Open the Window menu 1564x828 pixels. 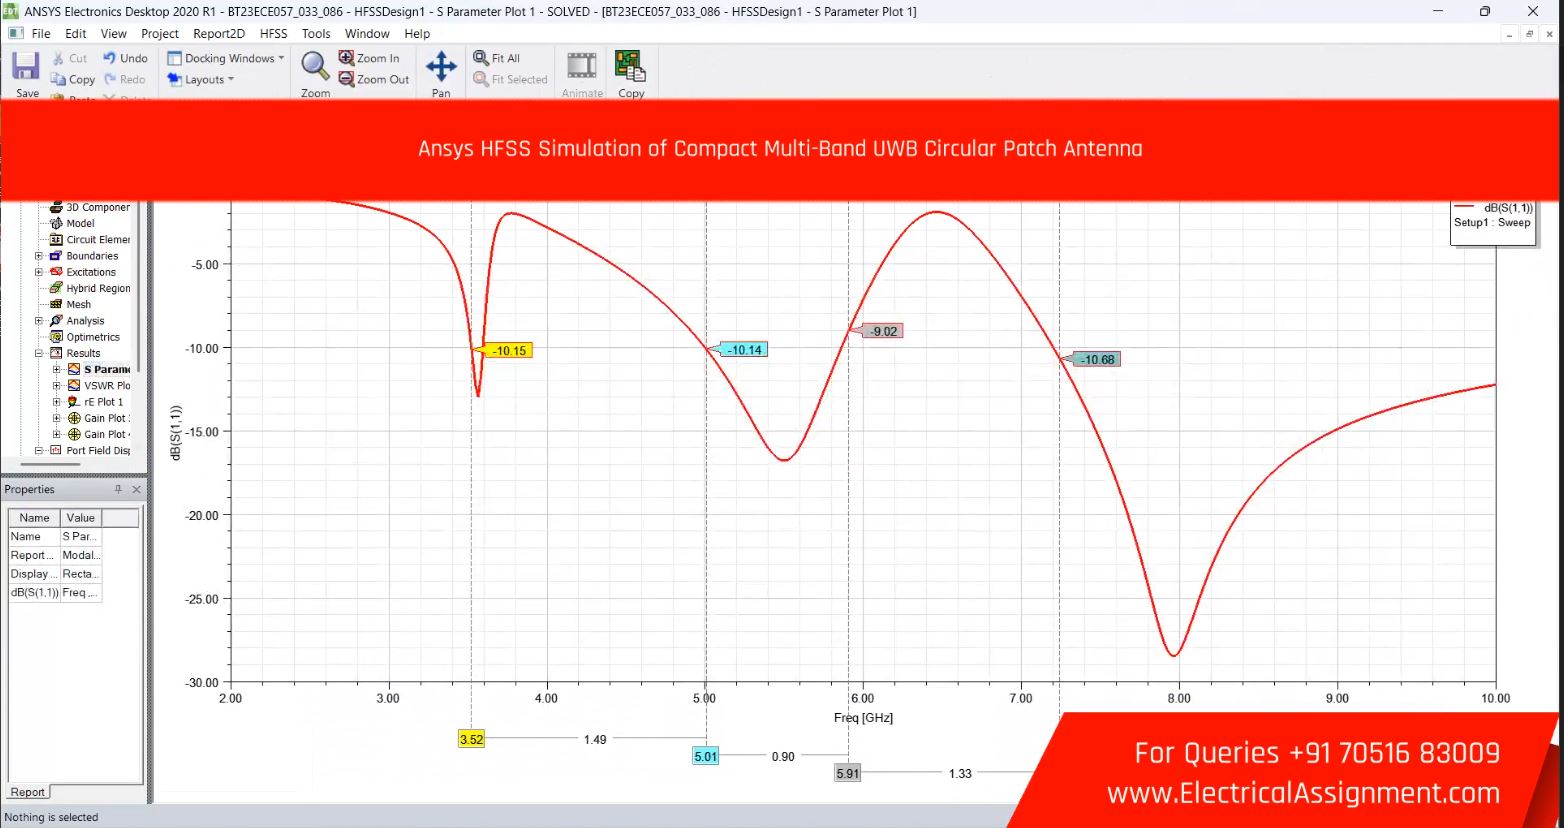[x=367, y=33]
